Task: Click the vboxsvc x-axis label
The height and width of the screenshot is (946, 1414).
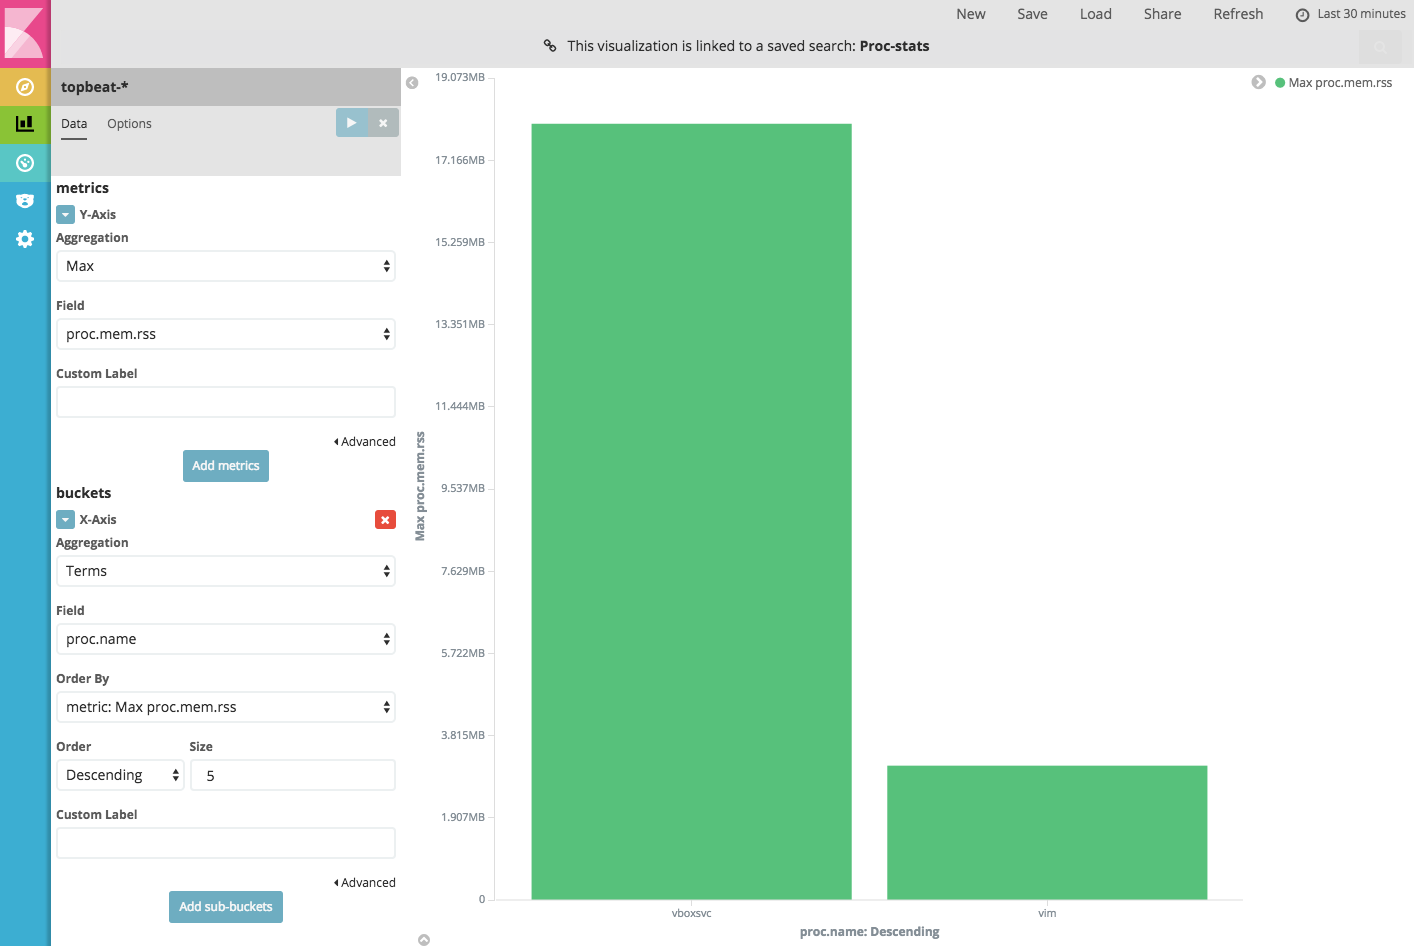Action: coord(691,913)
